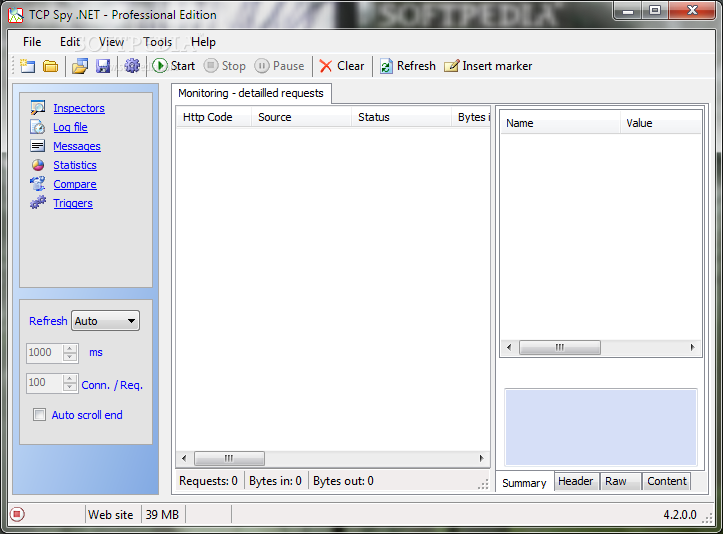
Task: Open the Tools menu
Action: click(x=157, y=42)
